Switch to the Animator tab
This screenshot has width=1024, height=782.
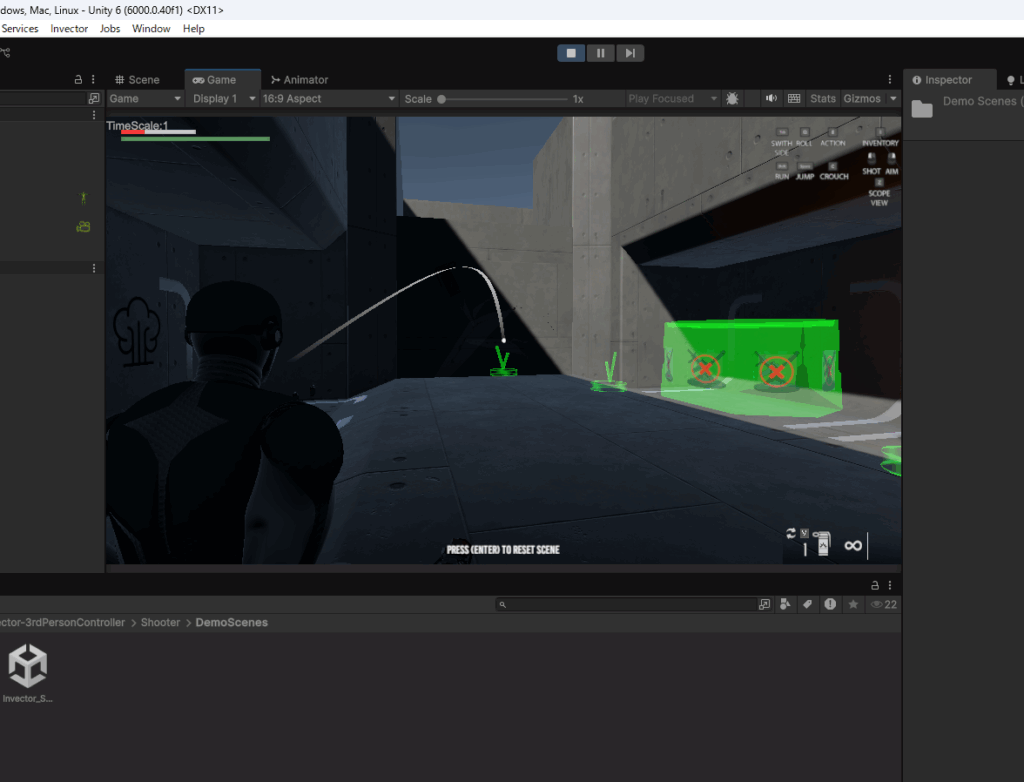point(300,80)
